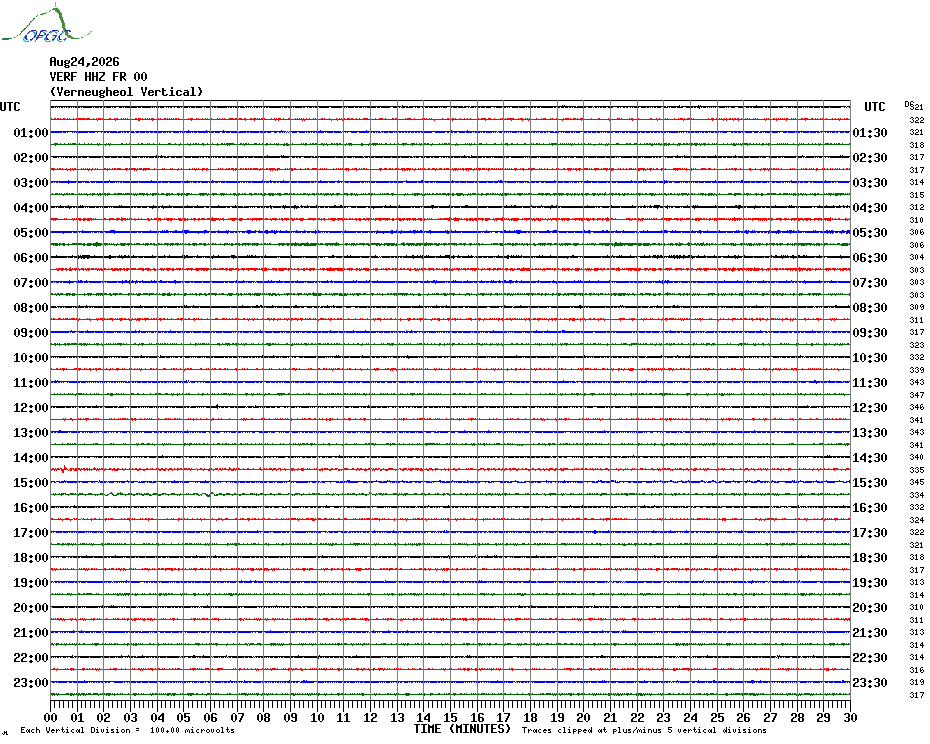Click the 12:00 UTC row label
930x744 pixels.
point(31,408)
